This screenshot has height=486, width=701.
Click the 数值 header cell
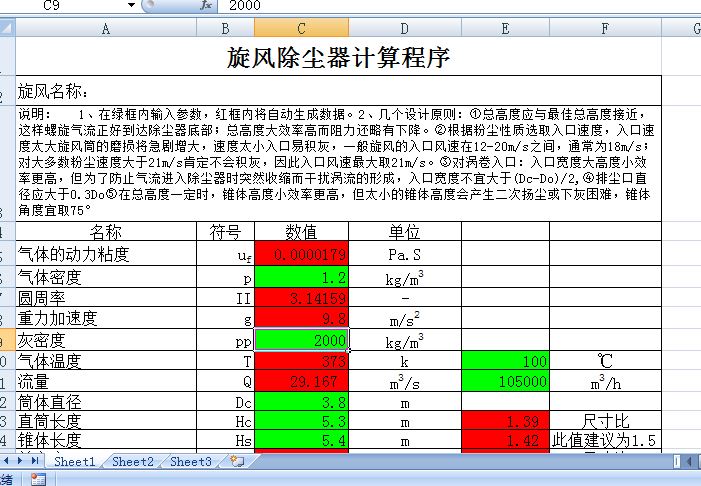(301, 231)
